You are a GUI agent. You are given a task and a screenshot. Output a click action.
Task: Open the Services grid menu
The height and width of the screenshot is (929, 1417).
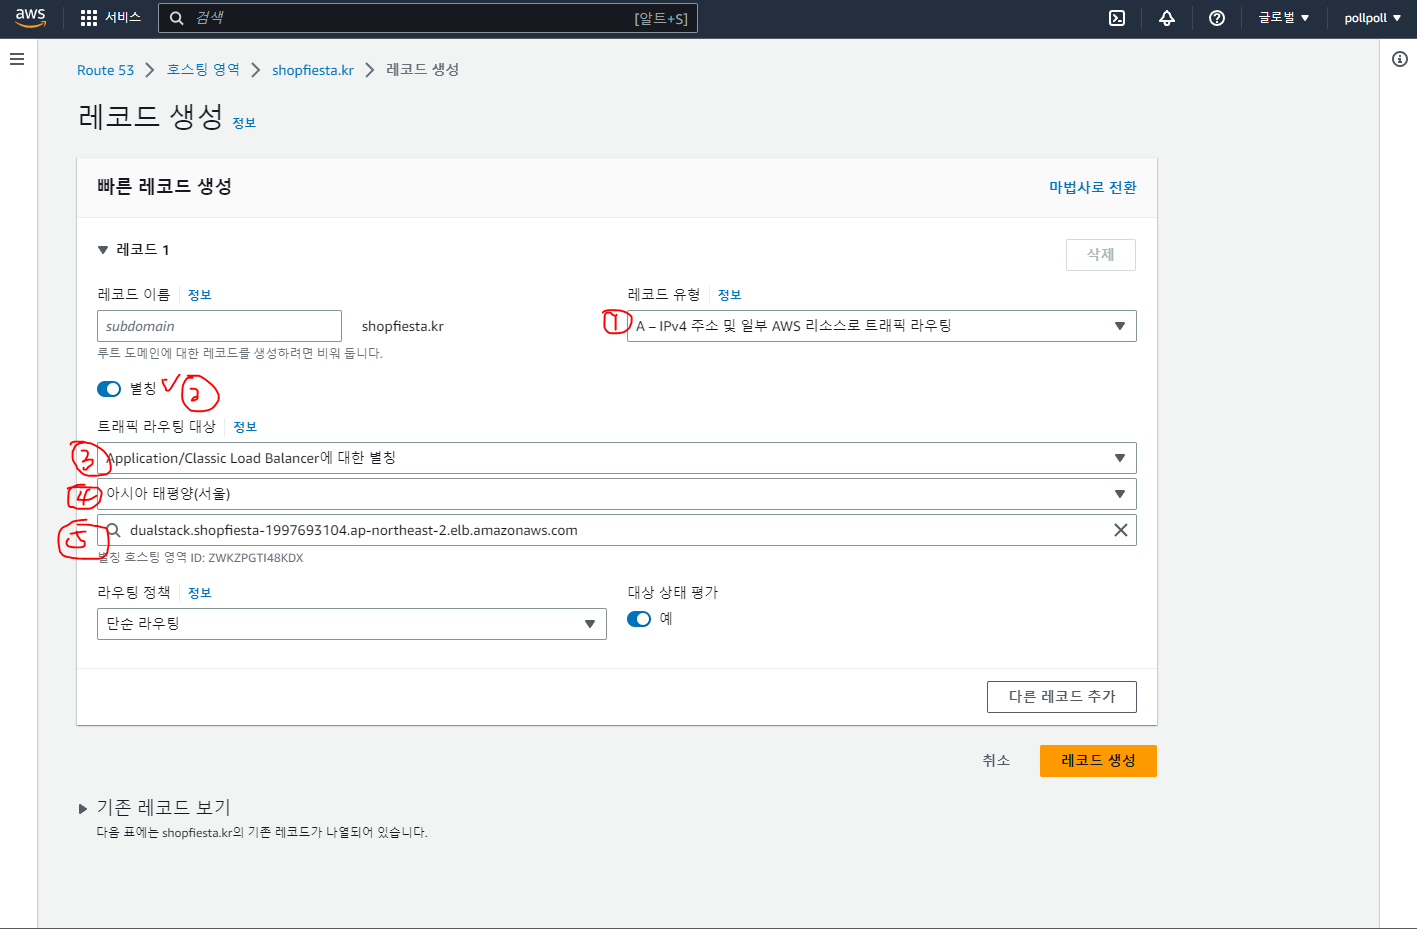coord(89,18)
